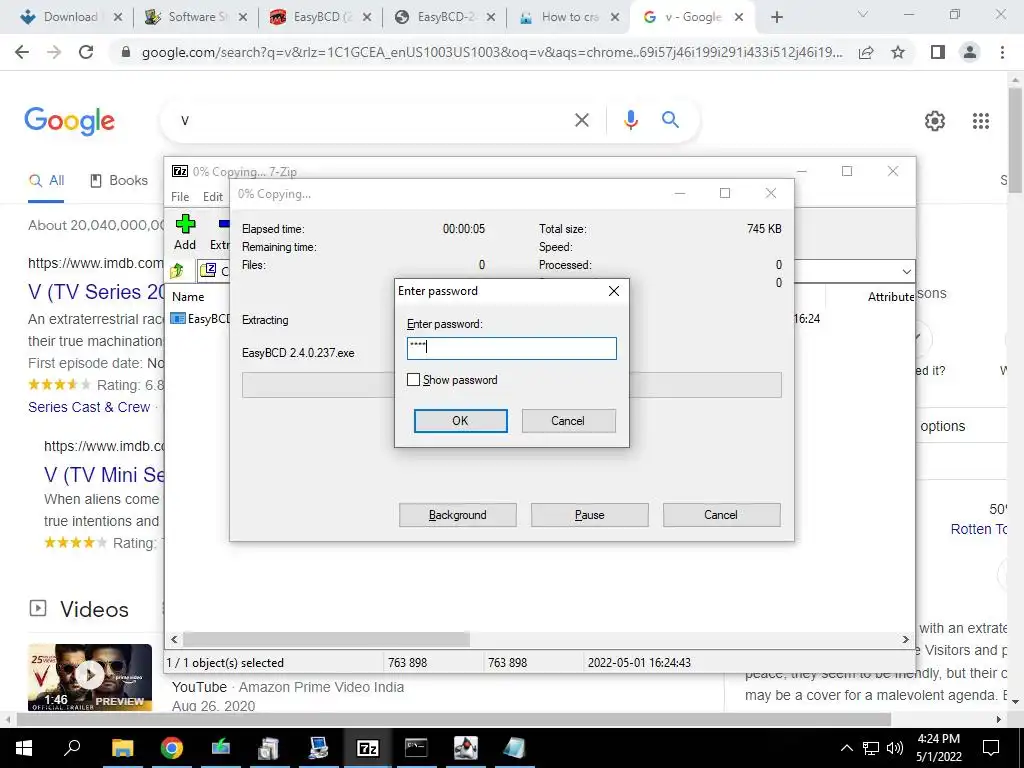The height and width of the screenshot is (768, 1024).
Task: Send the extraction to Background
Action: (x=458, y=515)
